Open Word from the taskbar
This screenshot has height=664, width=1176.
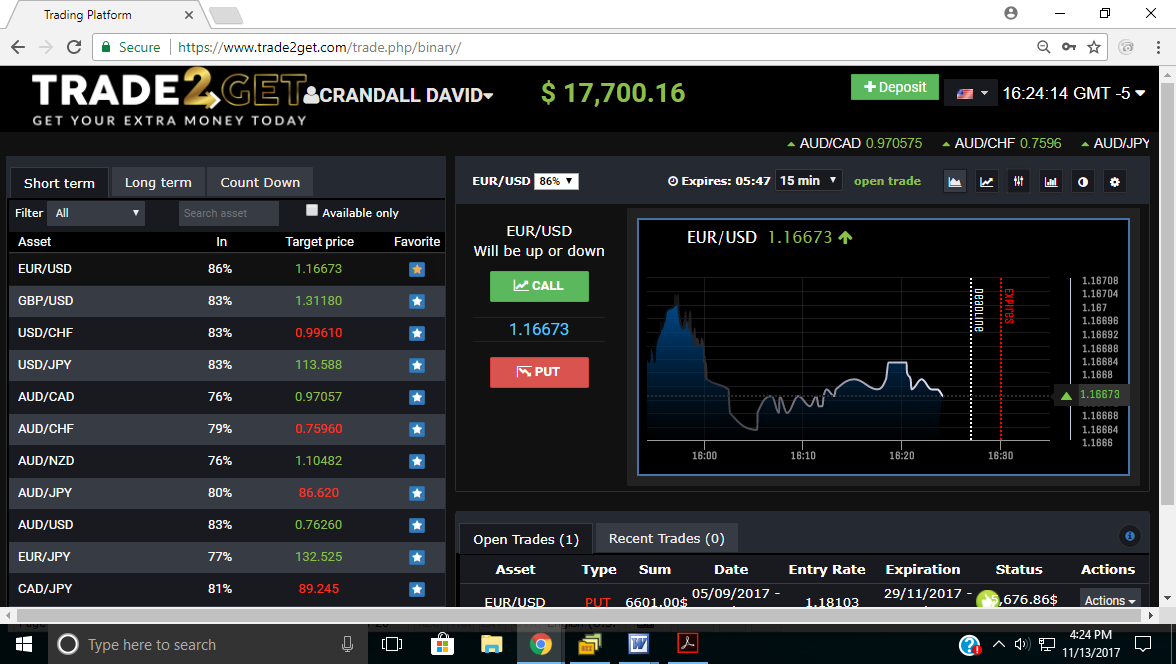pos(638,644)
